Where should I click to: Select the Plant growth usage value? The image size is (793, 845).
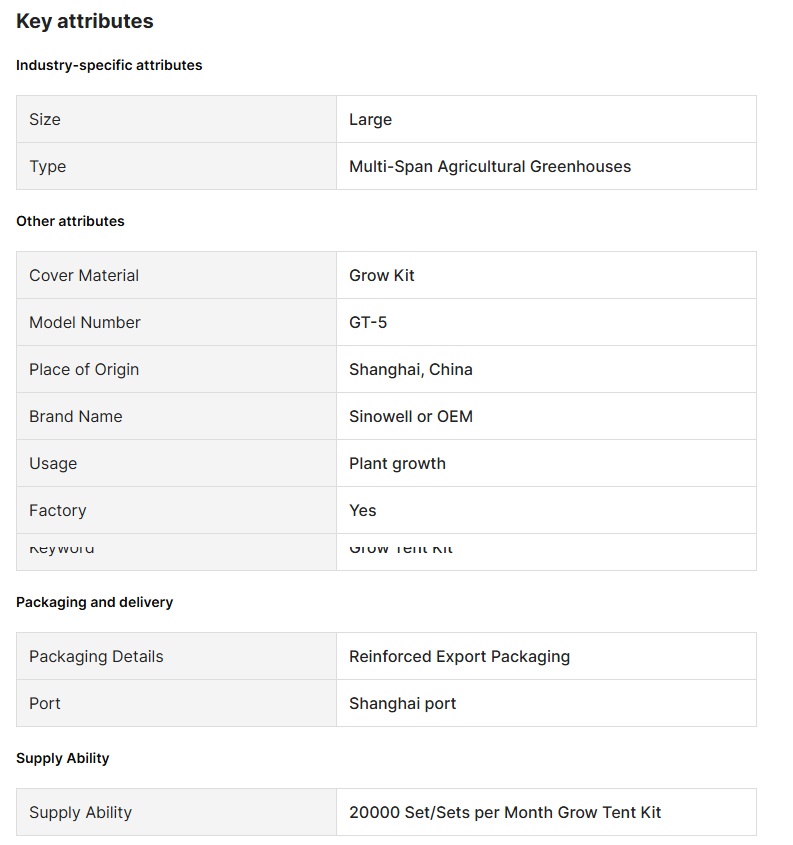click(x=397, y=463)
